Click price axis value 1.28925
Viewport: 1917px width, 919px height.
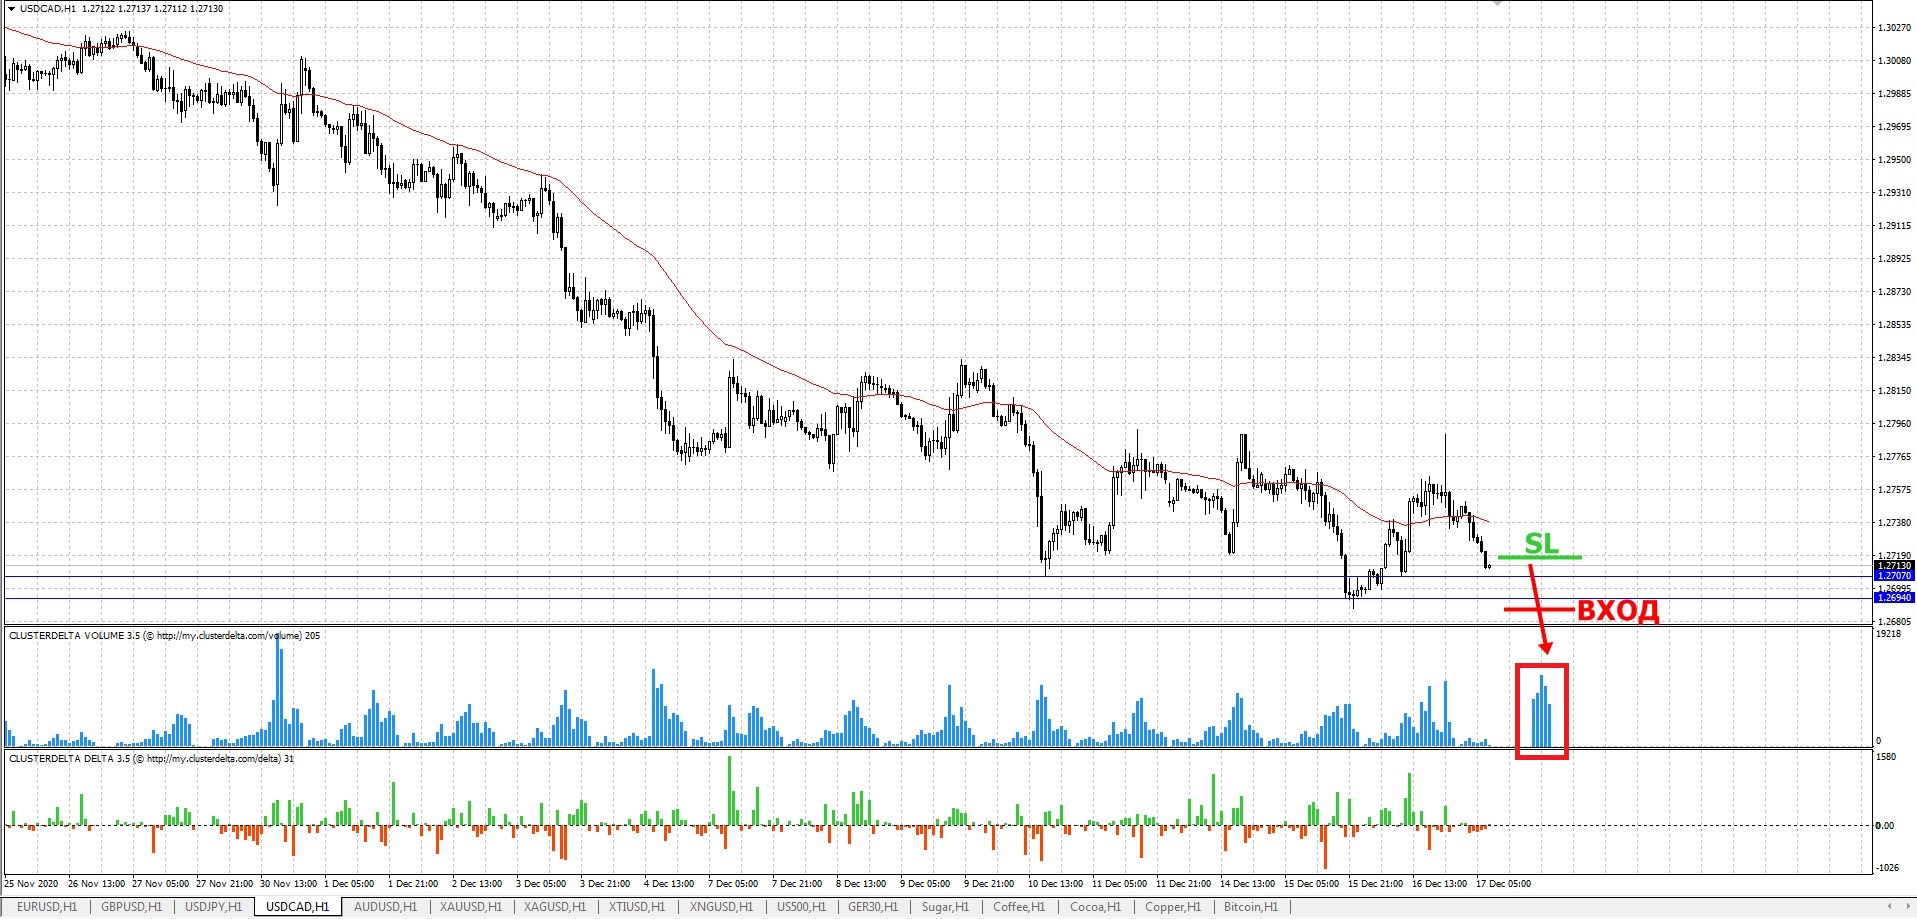pos(1894,259)
